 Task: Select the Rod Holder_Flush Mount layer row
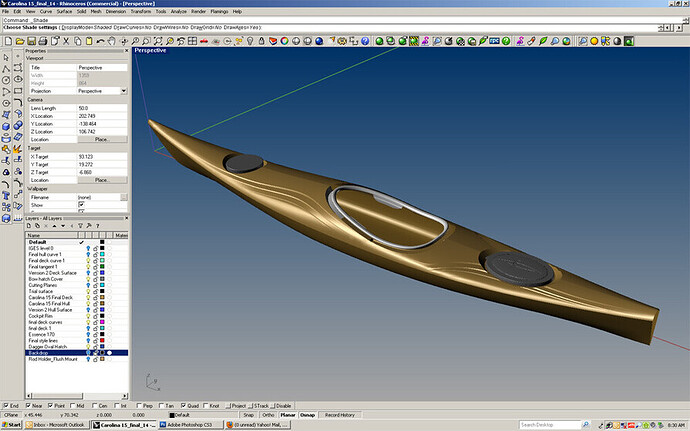click(x=77, y=359)
